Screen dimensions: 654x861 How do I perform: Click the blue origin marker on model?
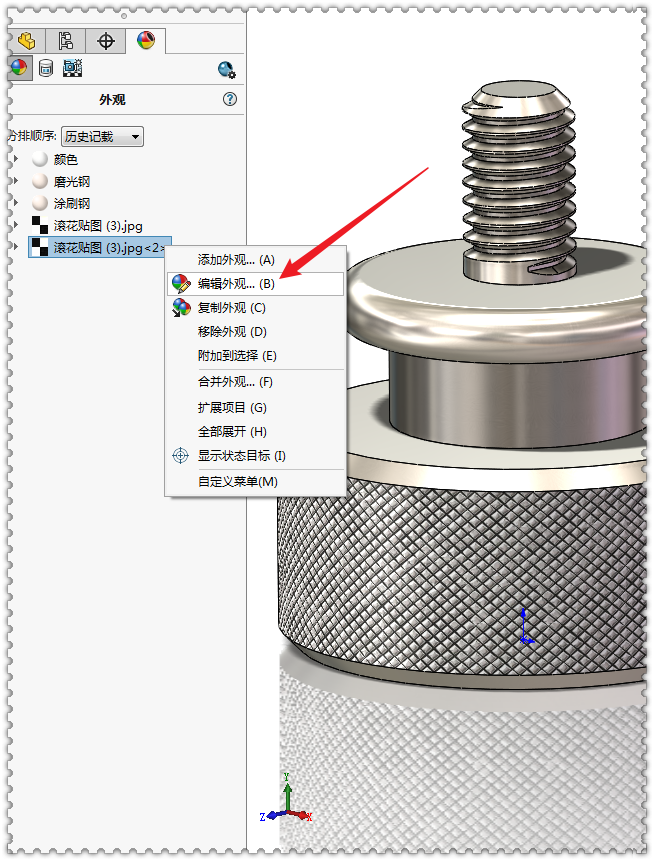[x=525, y=627]
